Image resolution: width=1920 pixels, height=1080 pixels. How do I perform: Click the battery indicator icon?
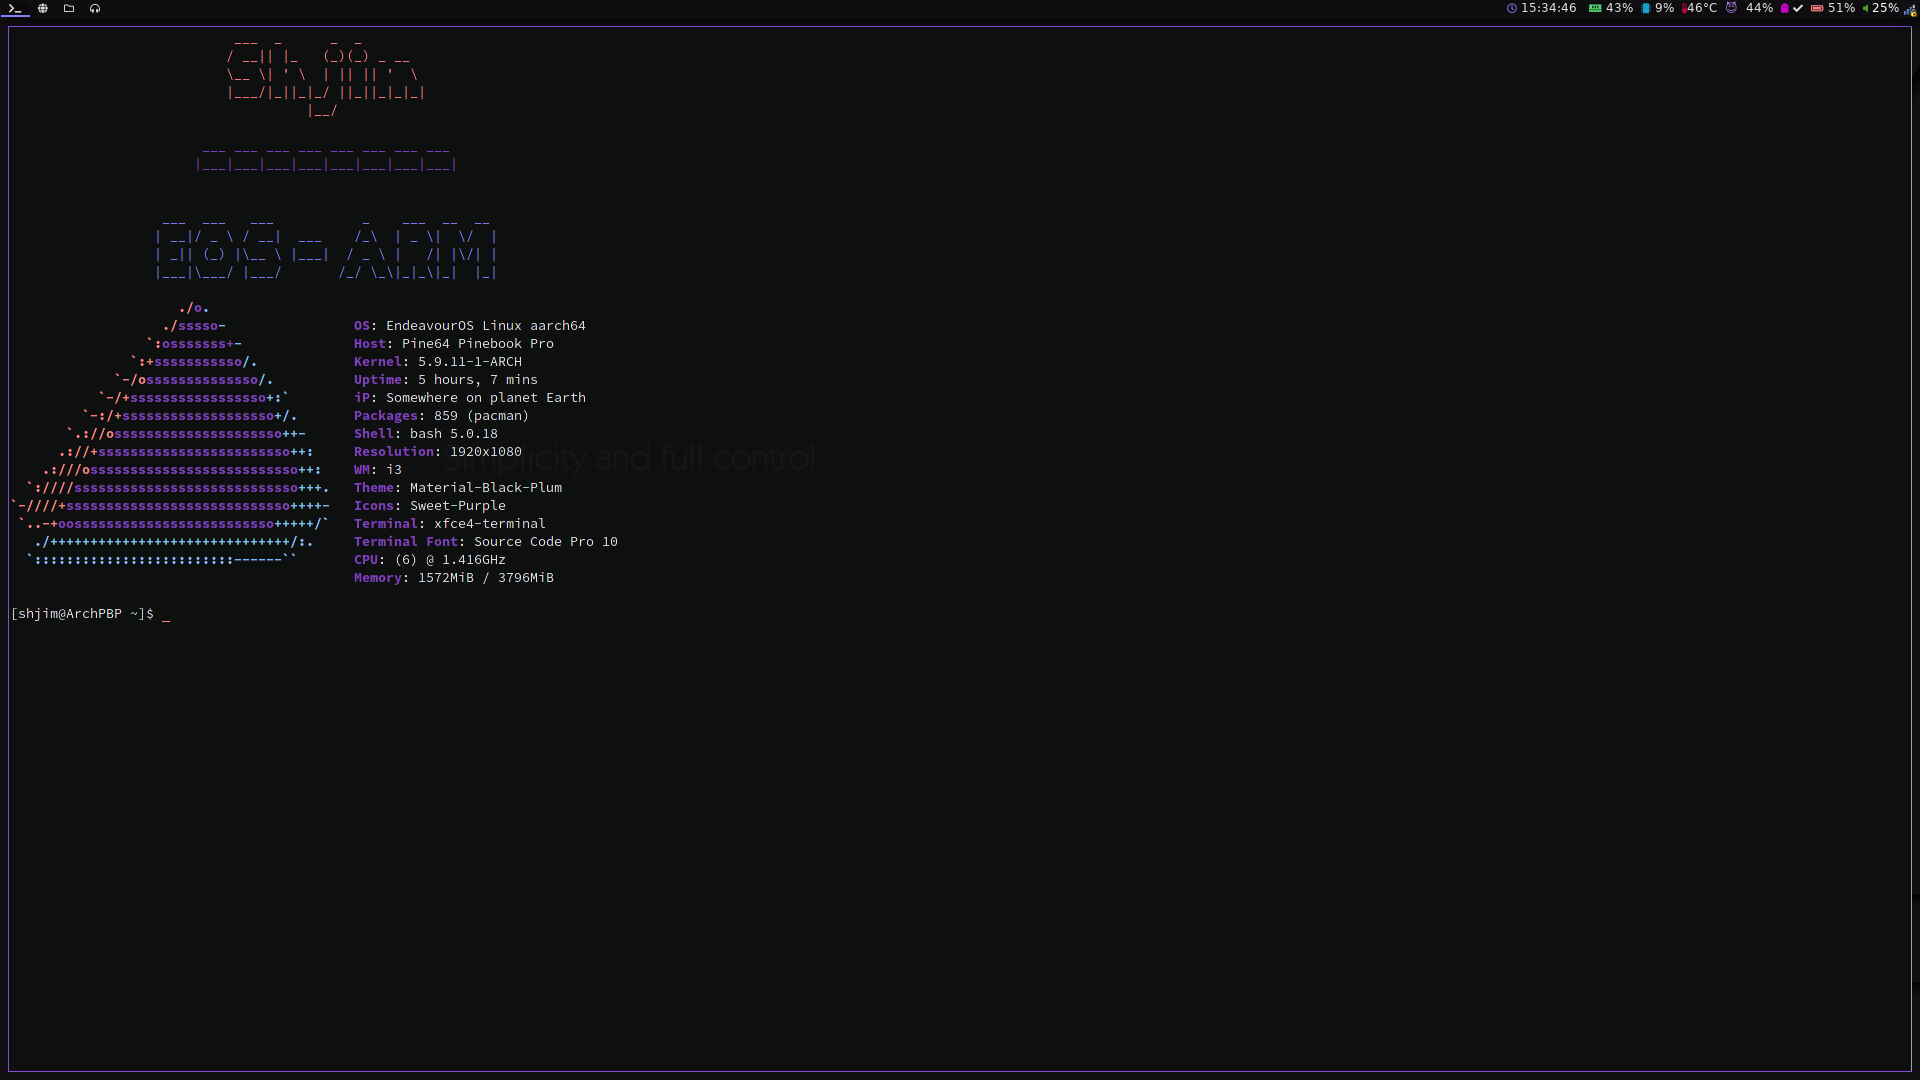(1817, 8)
